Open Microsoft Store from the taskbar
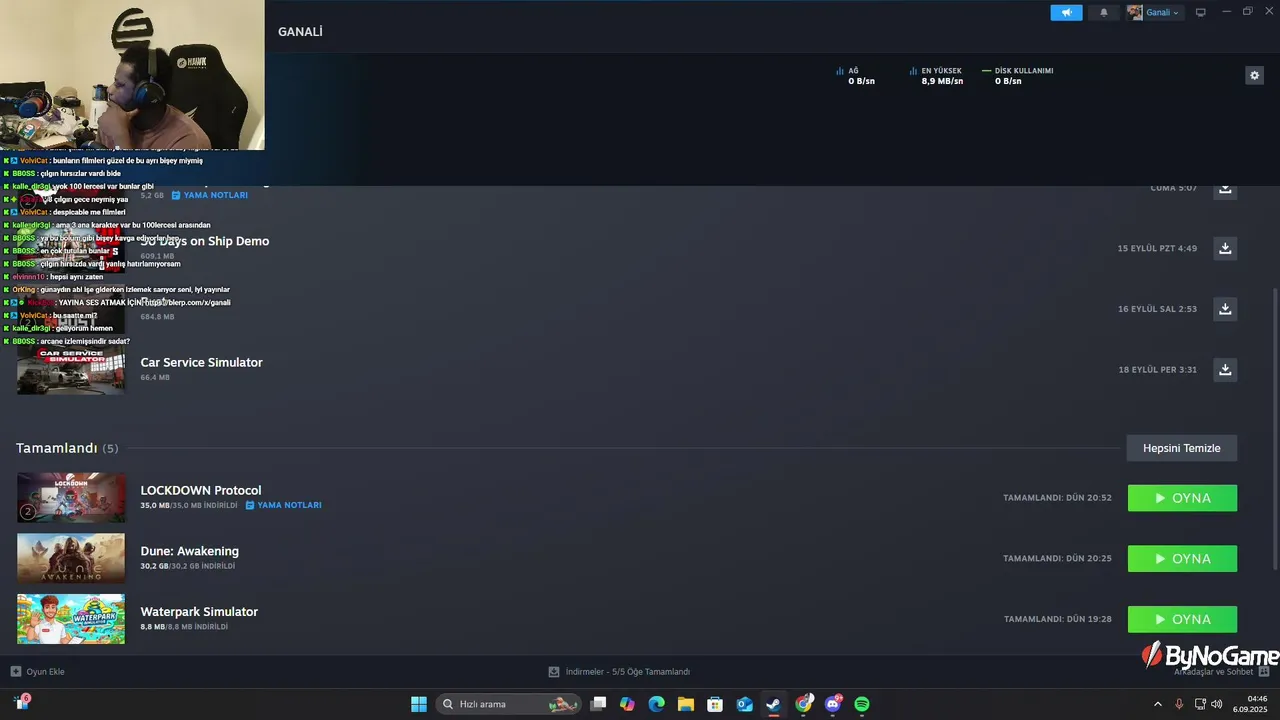The image size is (1280, 720). (715, 704)
